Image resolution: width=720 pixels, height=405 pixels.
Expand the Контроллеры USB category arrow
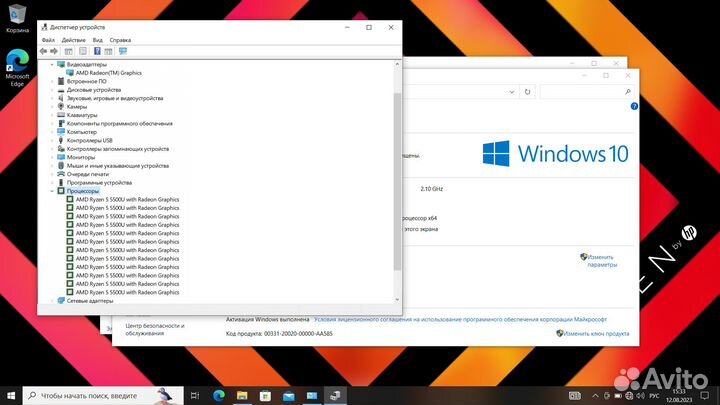click(x=52, y=140)
